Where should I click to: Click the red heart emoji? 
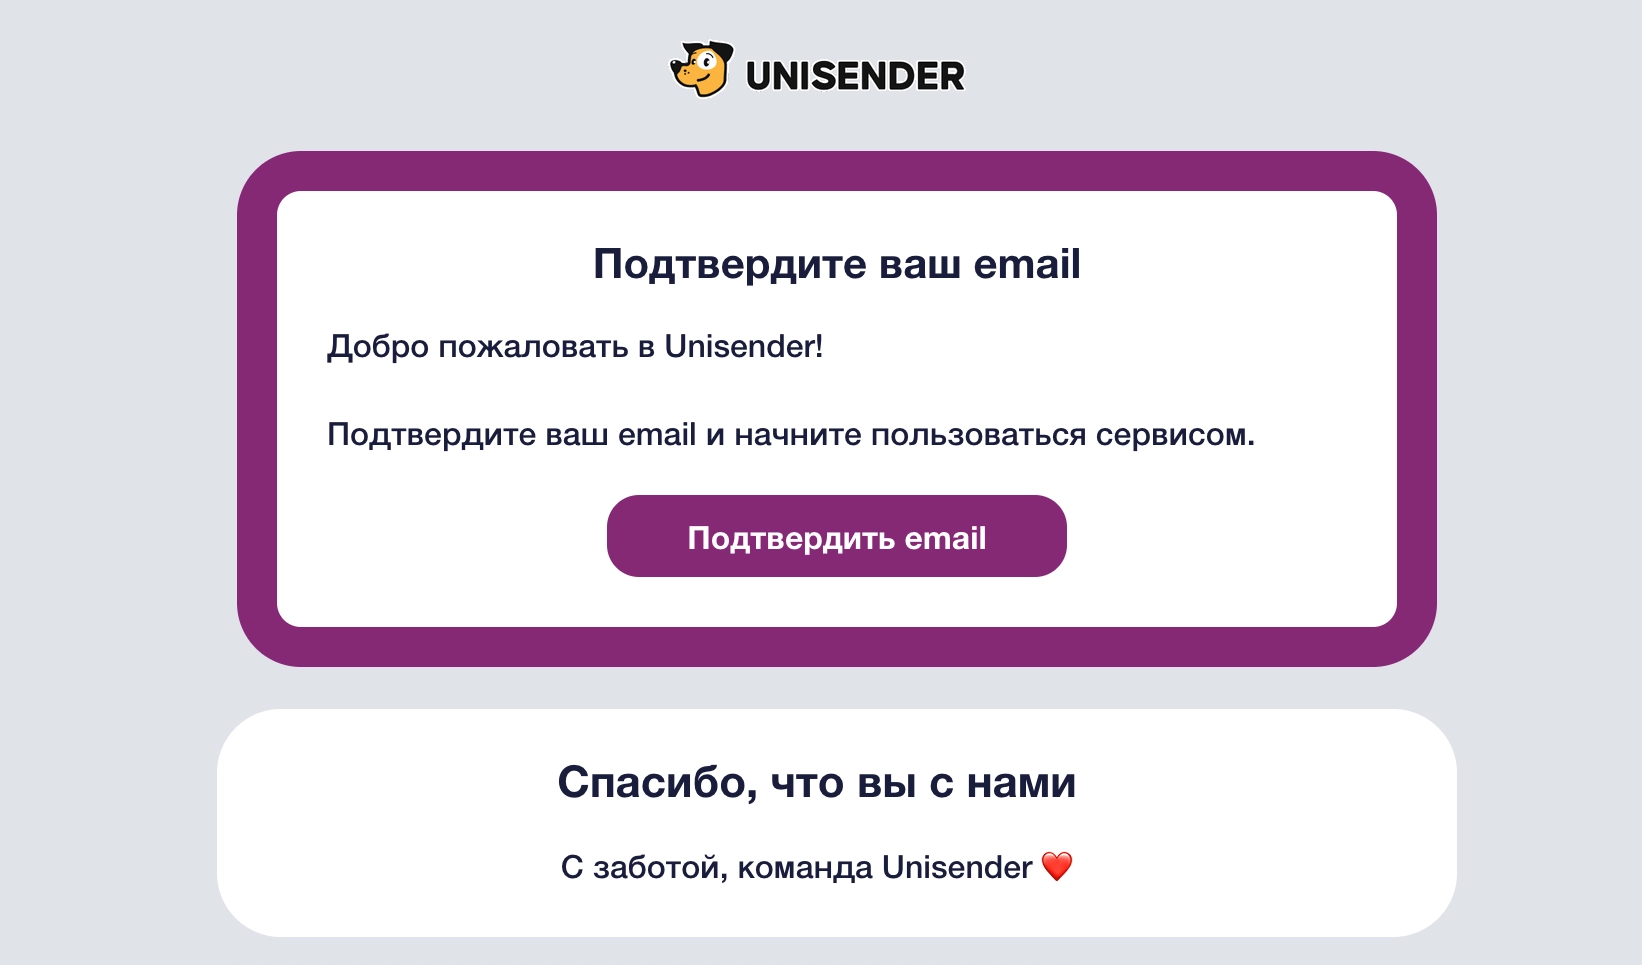1057,866
